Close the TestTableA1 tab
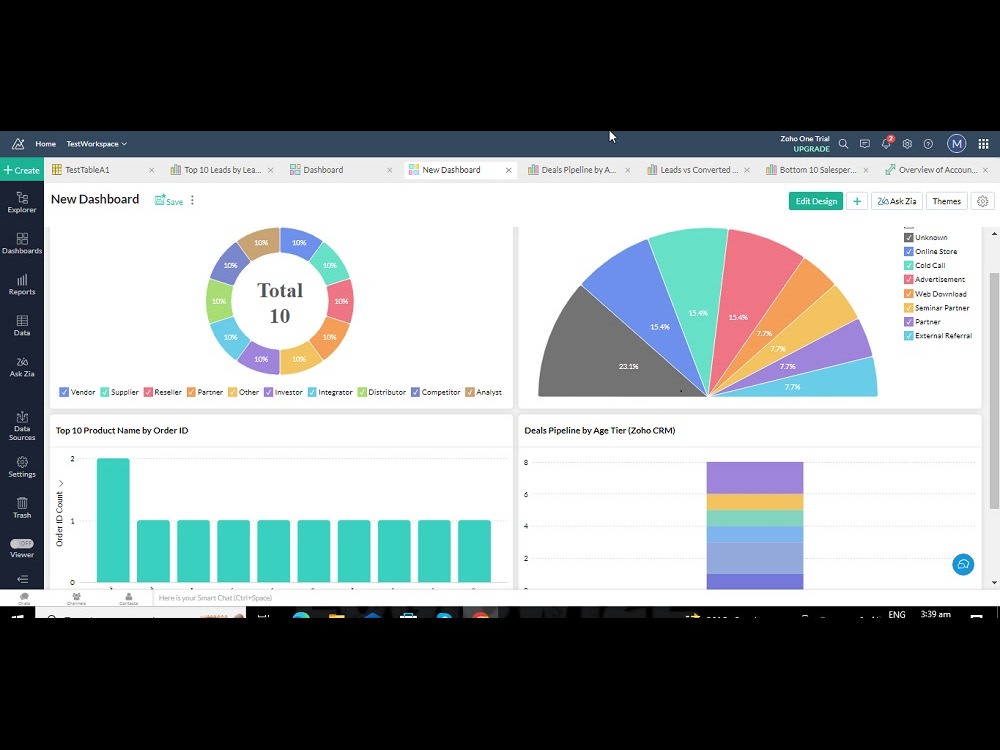The image size is (1000, 750). coord(151,170)
